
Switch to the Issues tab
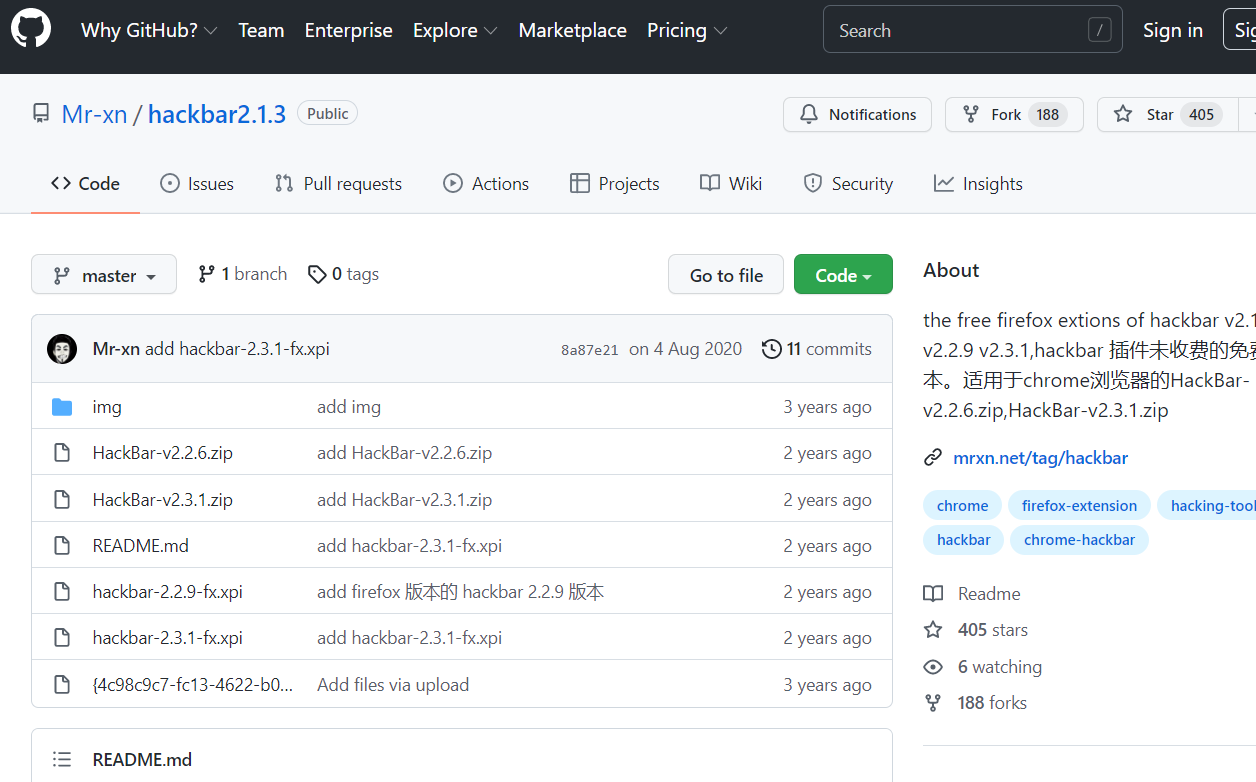click(196, 183)
